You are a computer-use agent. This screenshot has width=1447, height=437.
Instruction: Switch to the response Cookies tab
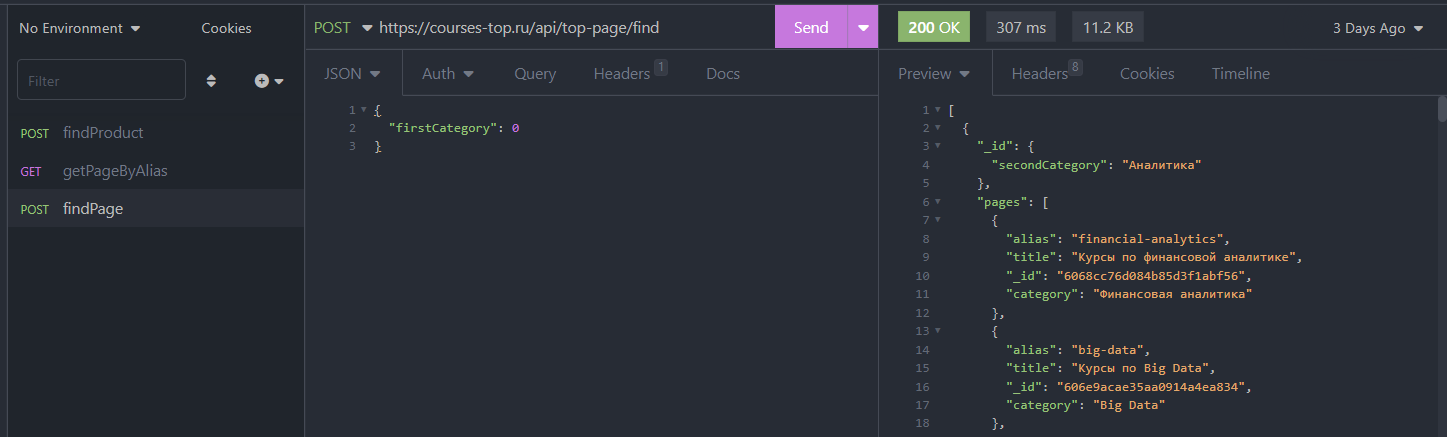[x=1147, y=73]
